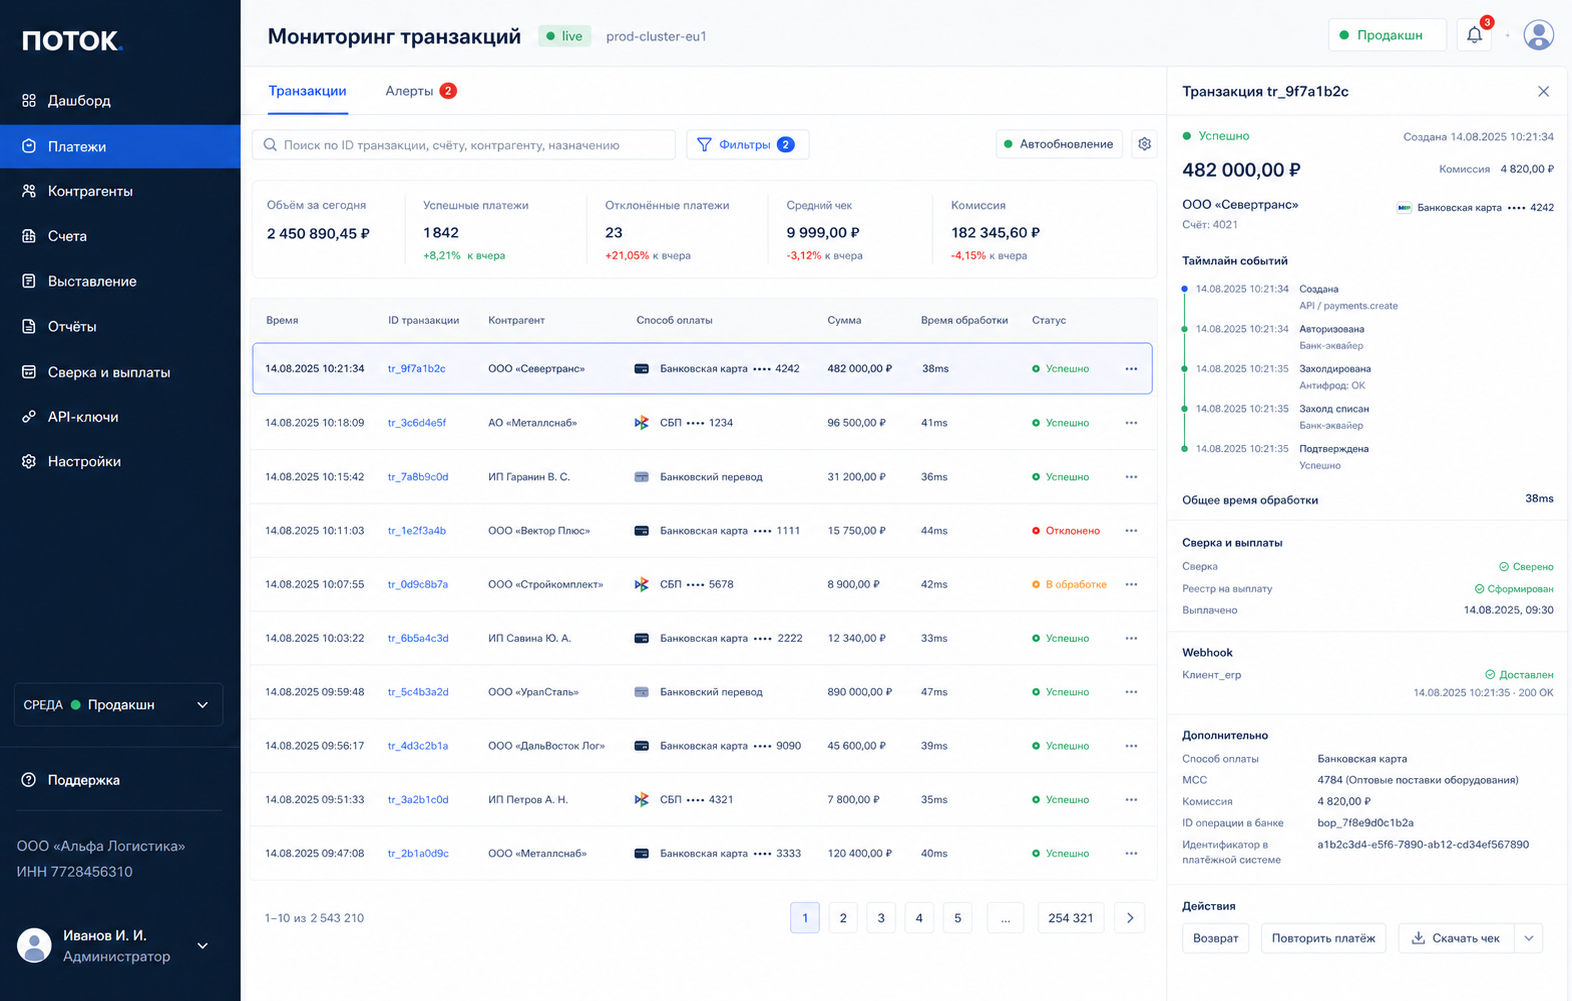Click the Повторить платёж button
The image size is (1572, 1001).
click(x=1323, y=938)
